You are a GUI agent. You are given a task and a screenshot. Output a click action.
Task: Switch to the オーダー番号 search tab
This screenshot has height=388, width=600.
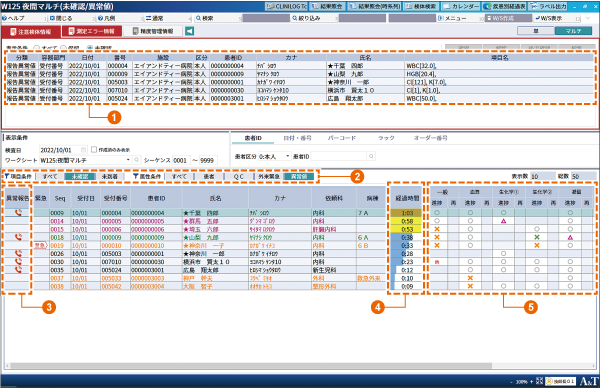tap(430, 138)
